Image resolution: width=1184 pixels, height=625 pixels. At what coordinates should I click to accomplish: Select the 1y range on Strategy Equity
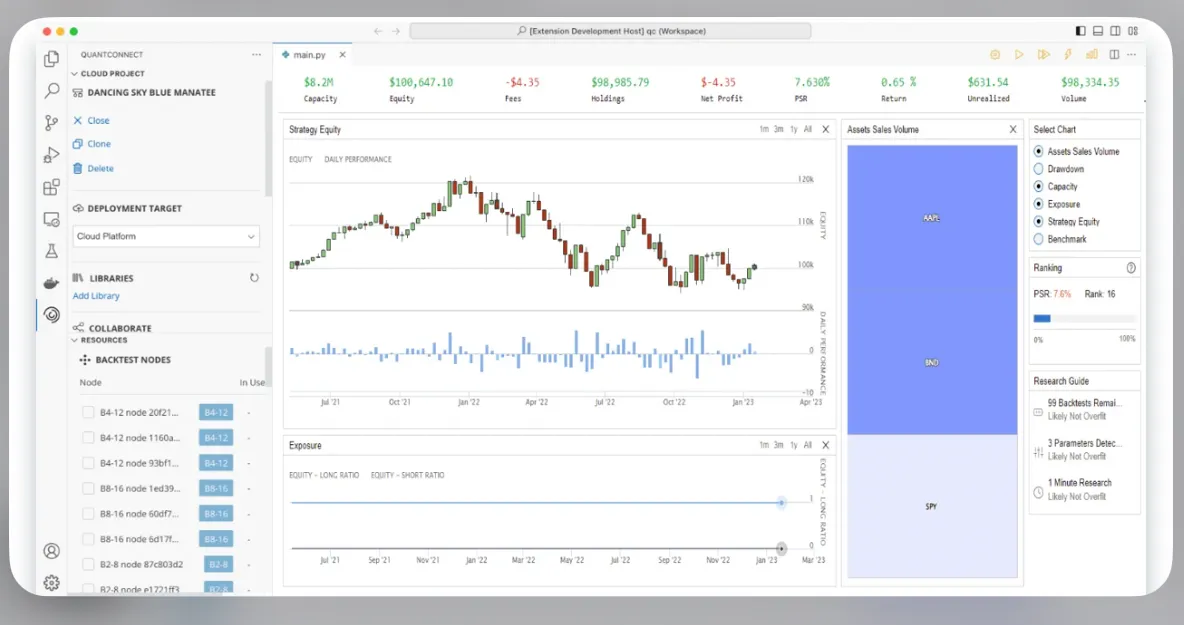pos(792,129)
